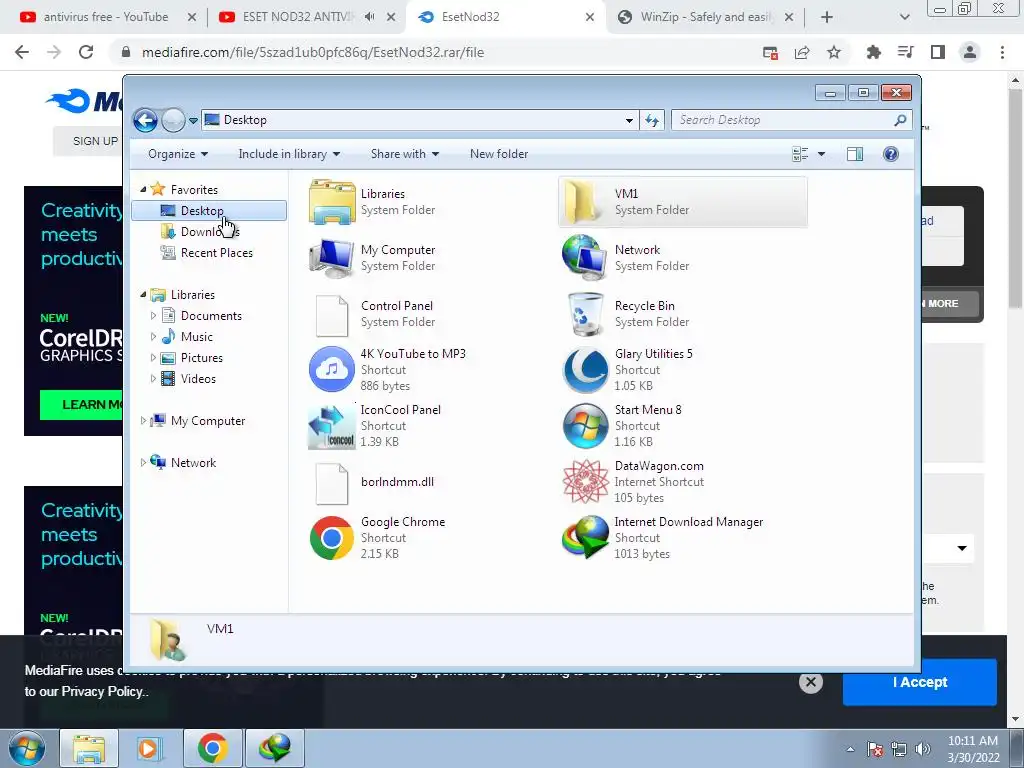Reload the page in Chrome
Viewport: 1024px width, 768px height.
click(86, 52)
